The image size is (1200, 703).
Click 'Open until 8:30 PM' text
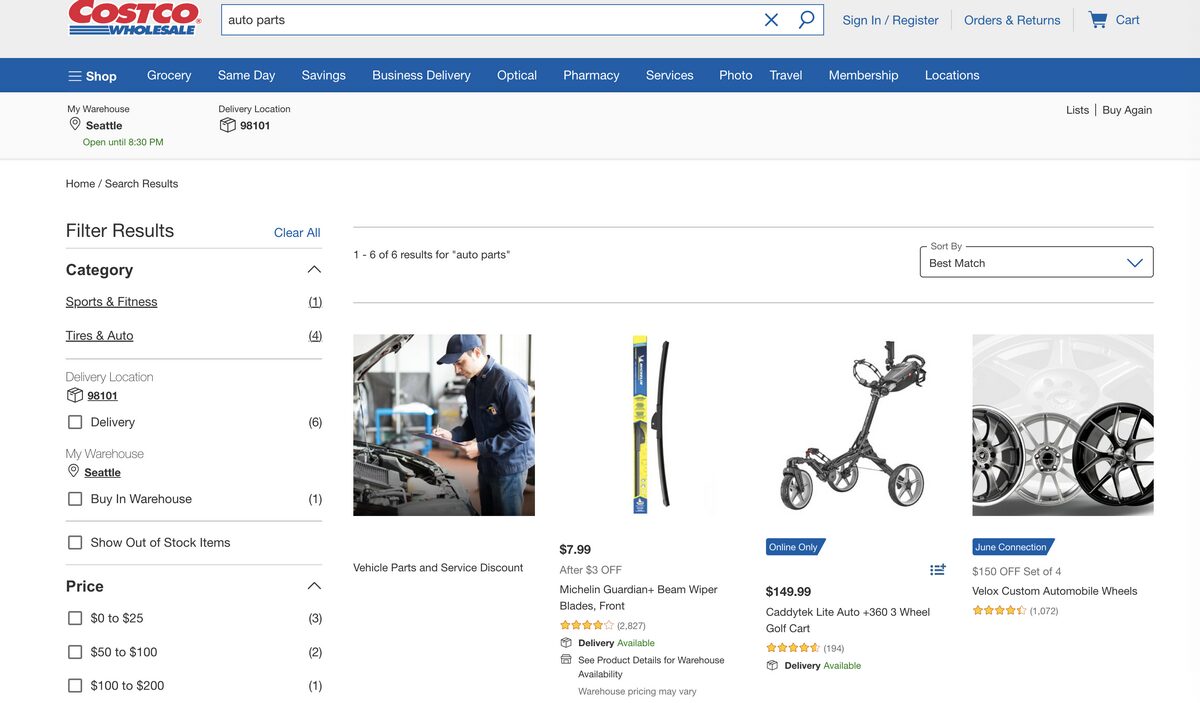(x=123, y=143)
